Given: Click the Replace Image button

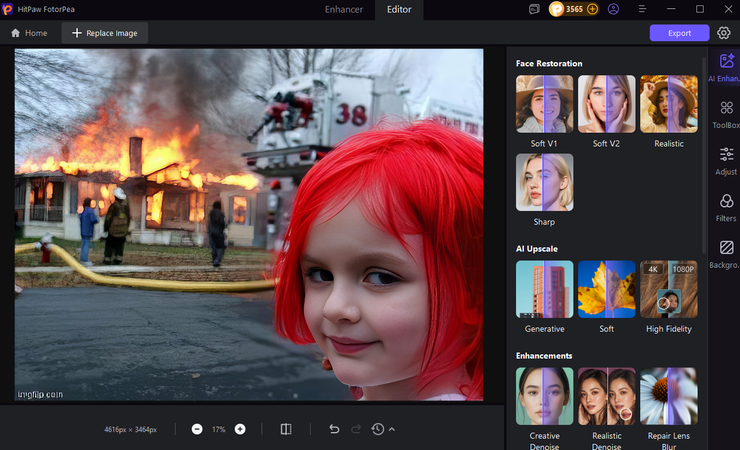Looking at the screenshot, I should pos(105,33).
